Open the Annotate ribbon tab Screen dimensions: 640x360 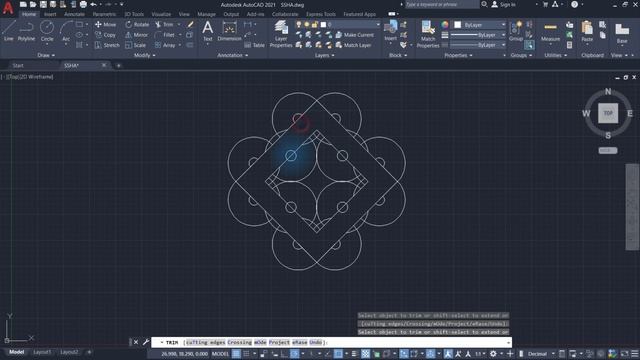click(x=74, y=14)
